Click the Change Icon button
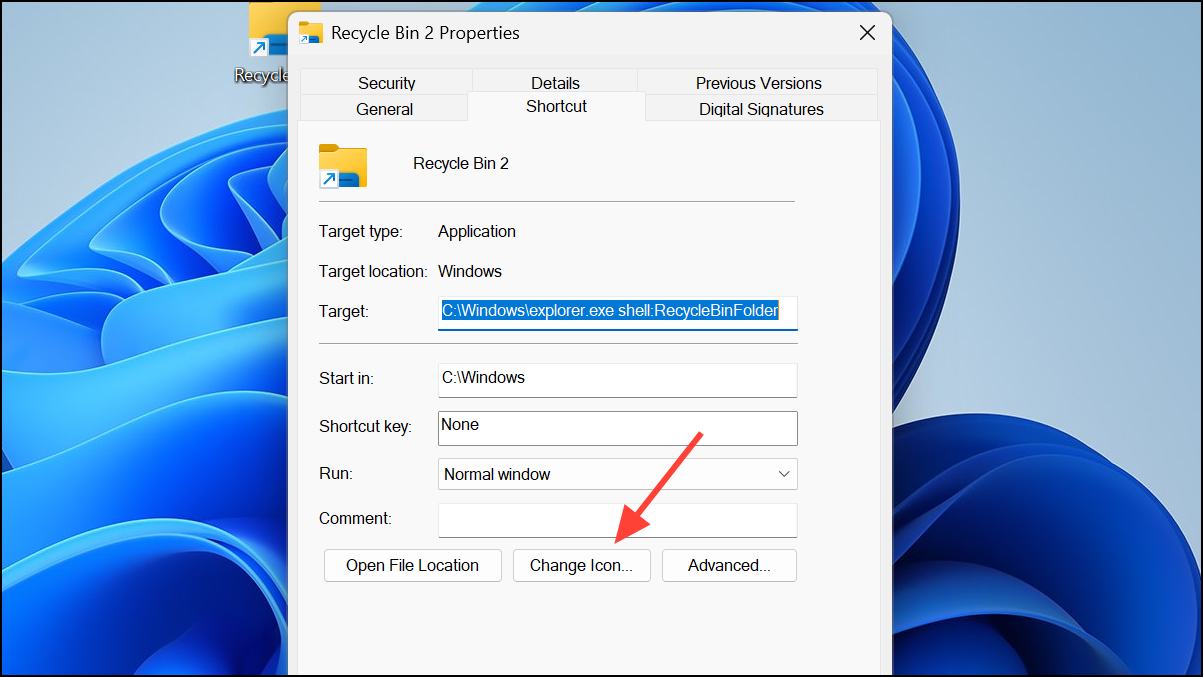1203x677 pixels. (x=581, y=565)
